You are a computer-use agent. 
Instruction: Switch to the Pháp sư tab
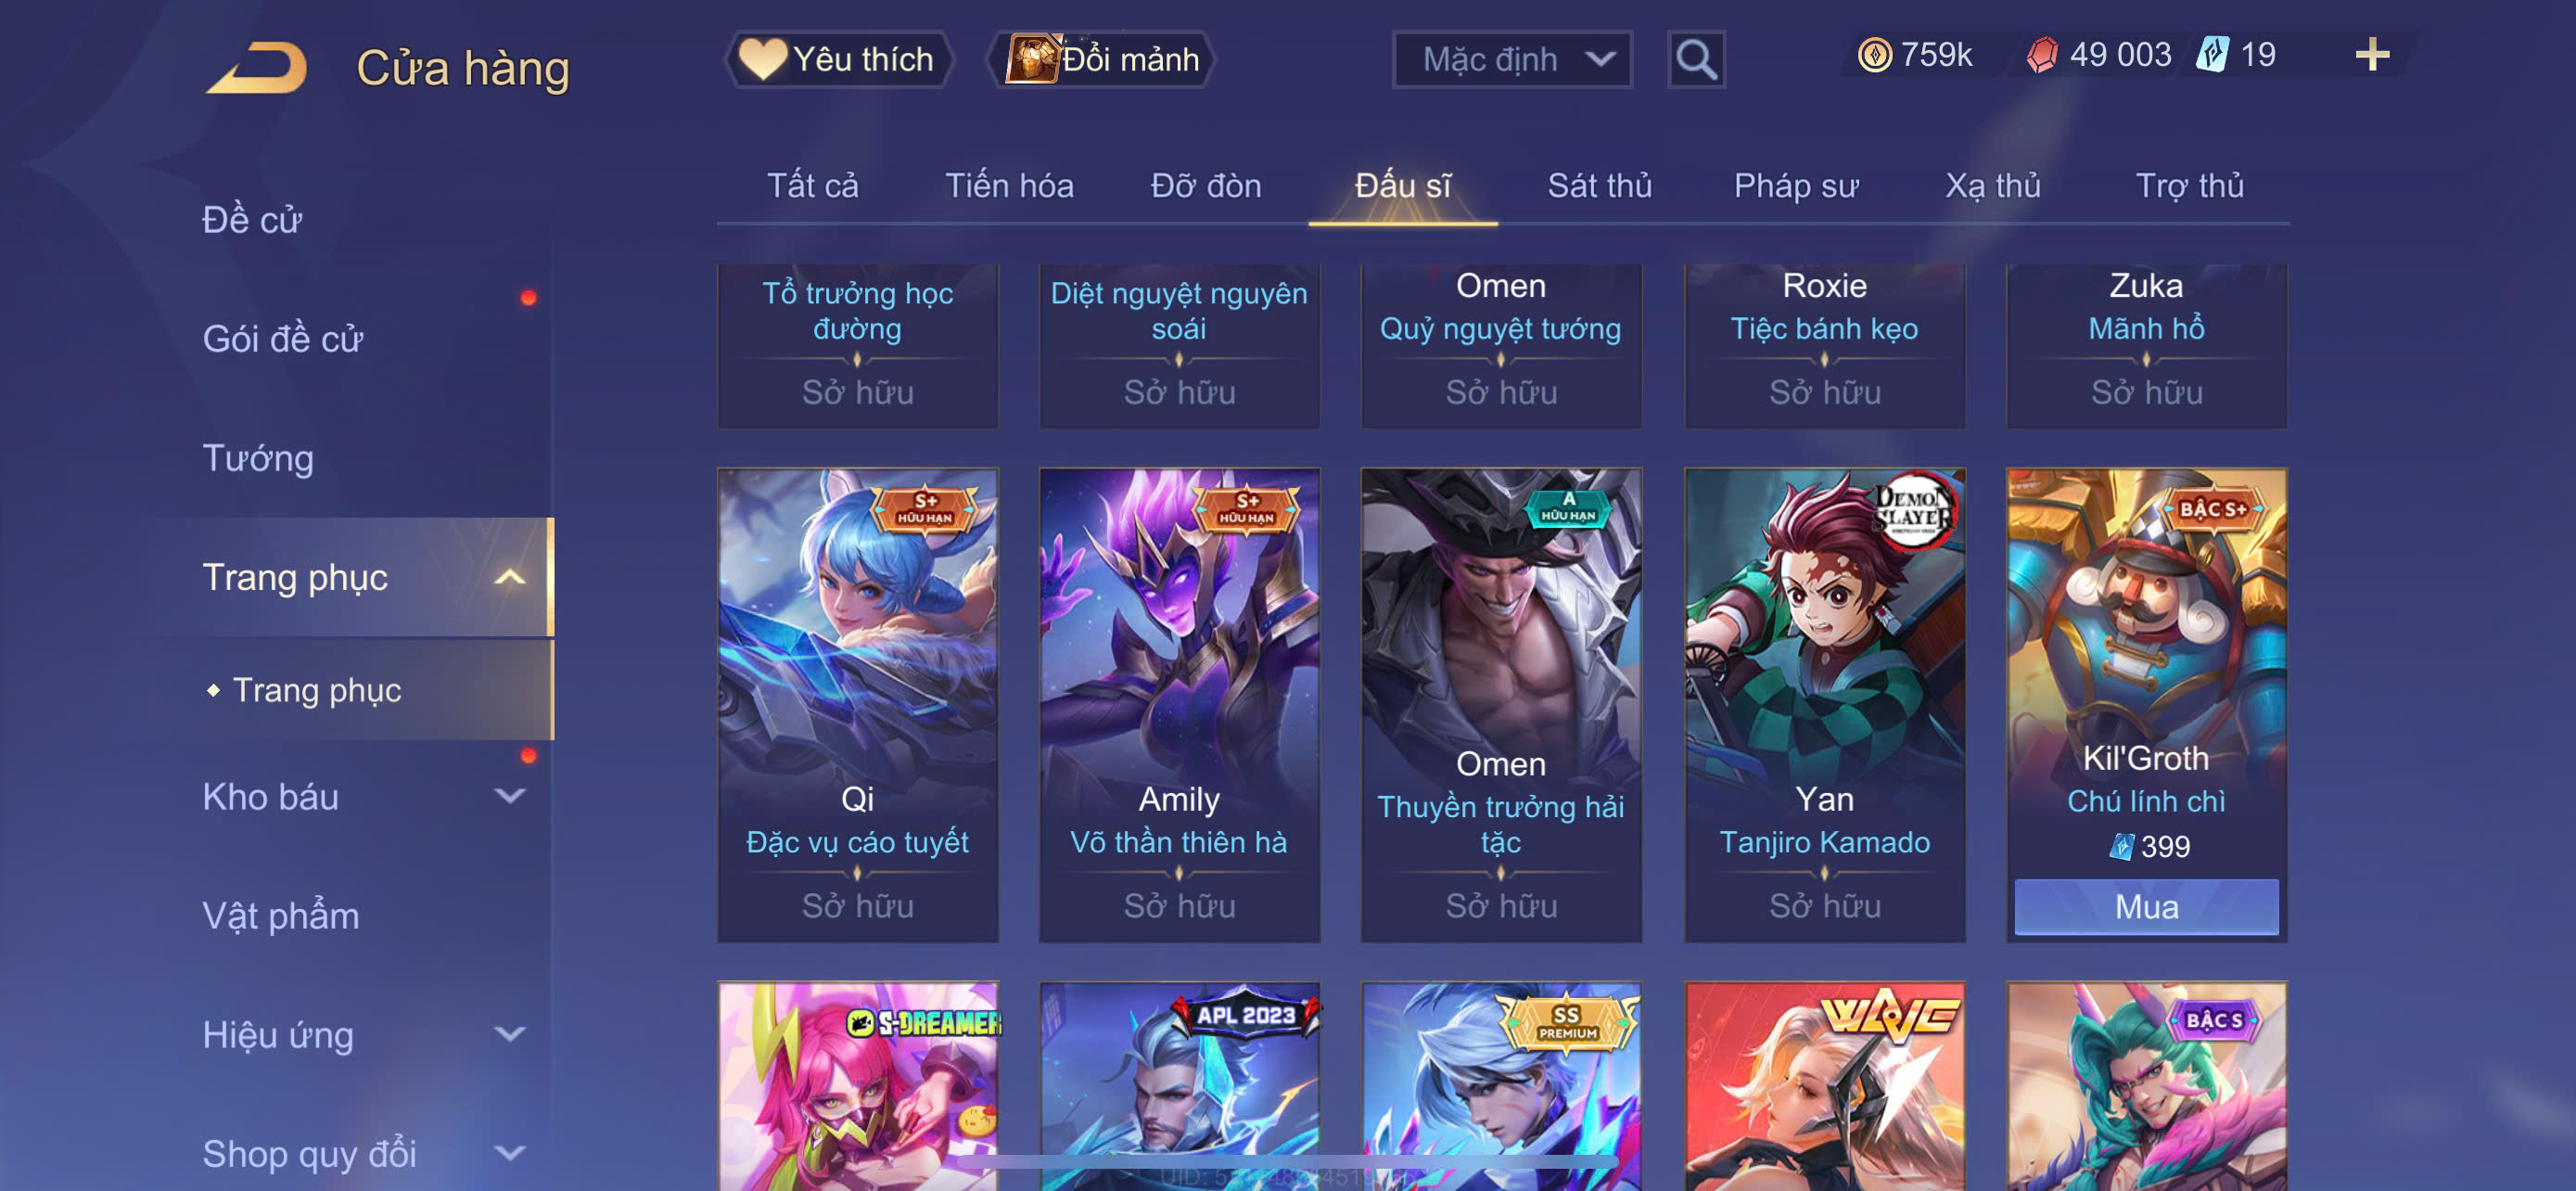(x=1795, y=185)
